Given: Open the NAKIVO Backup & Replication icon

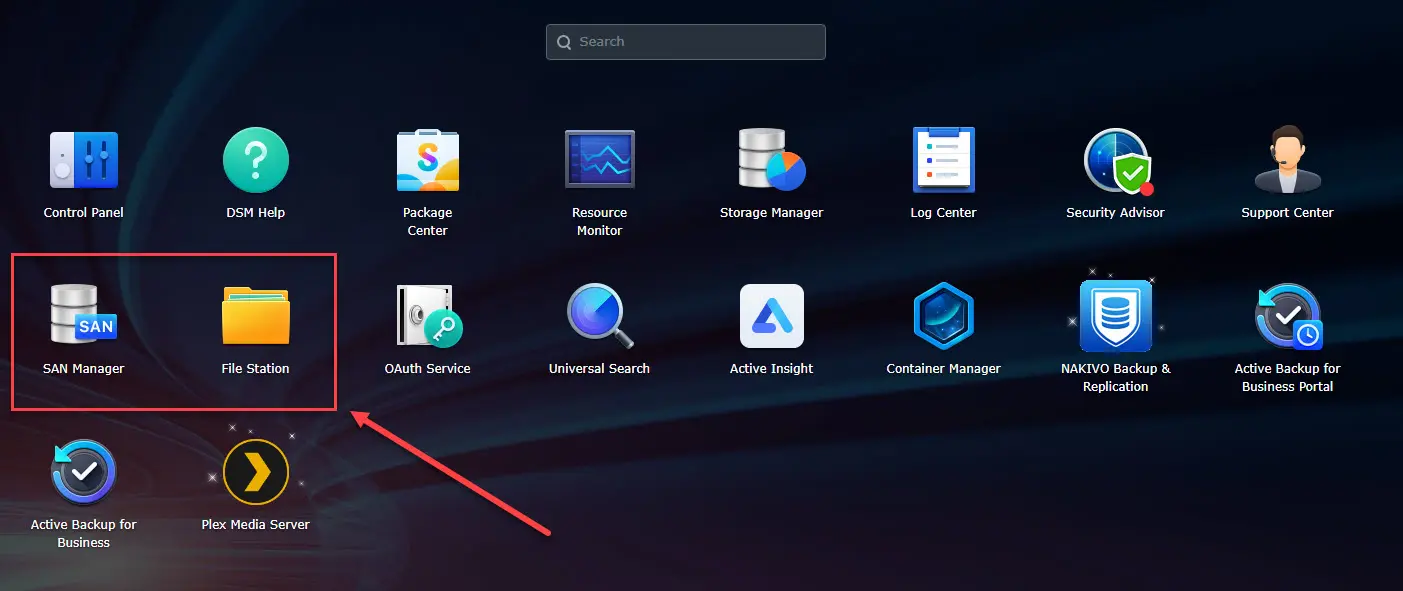Looking at the screenshot, I should [x=1116, y=316].
